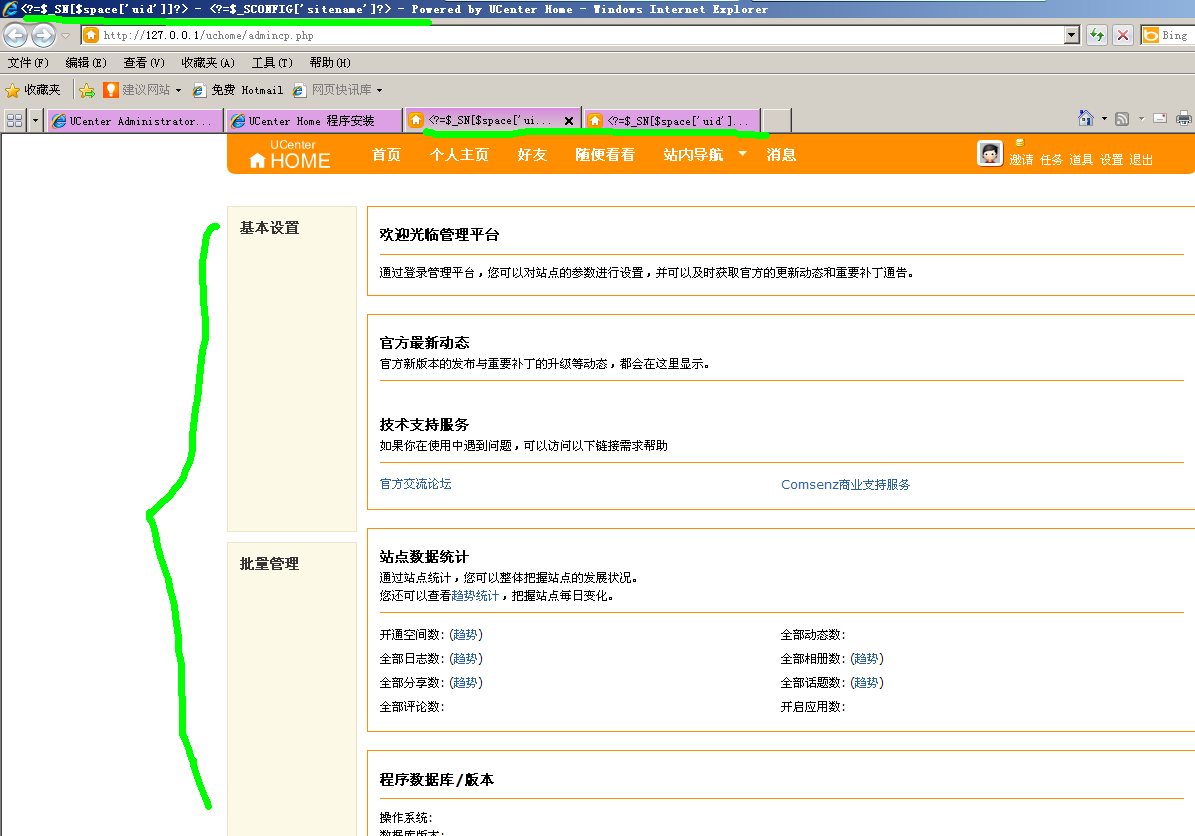This screenshot has width=1195, height=836.
Task: Click the 批量管理 sidebar heading
Action: [x=269, y=564]
